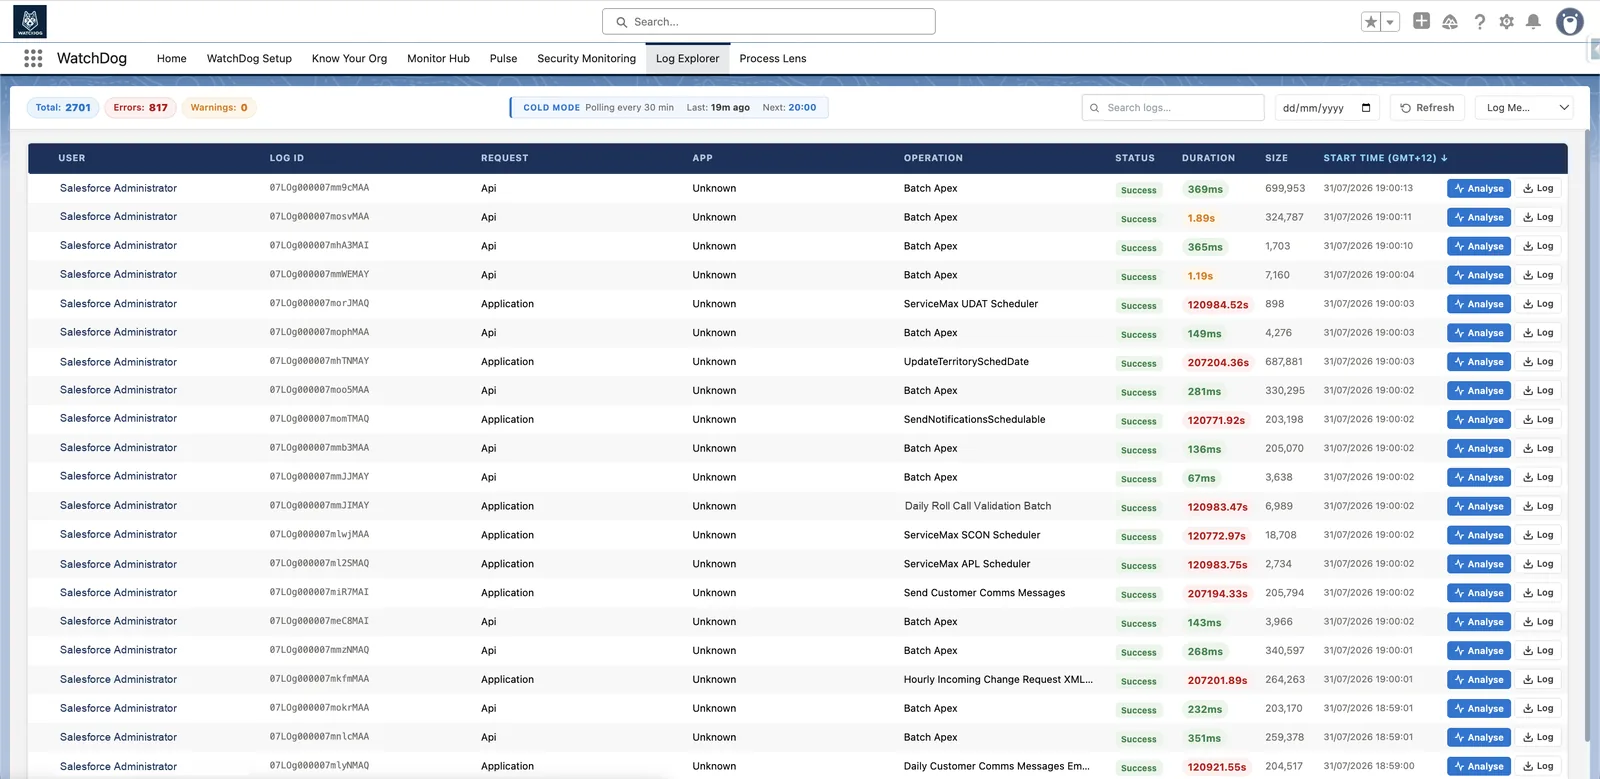This screenshot has height=779, width=1600.
Task: Click the Search logs input field
Action: coord(1173,107)
